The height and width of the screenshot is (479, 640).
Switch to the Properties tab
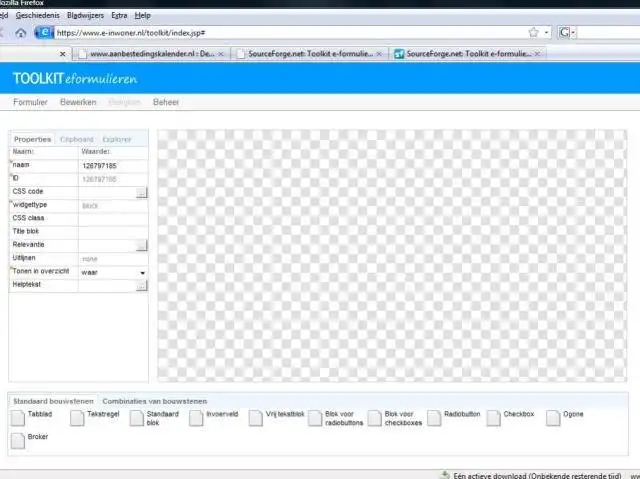pos(32,139)
